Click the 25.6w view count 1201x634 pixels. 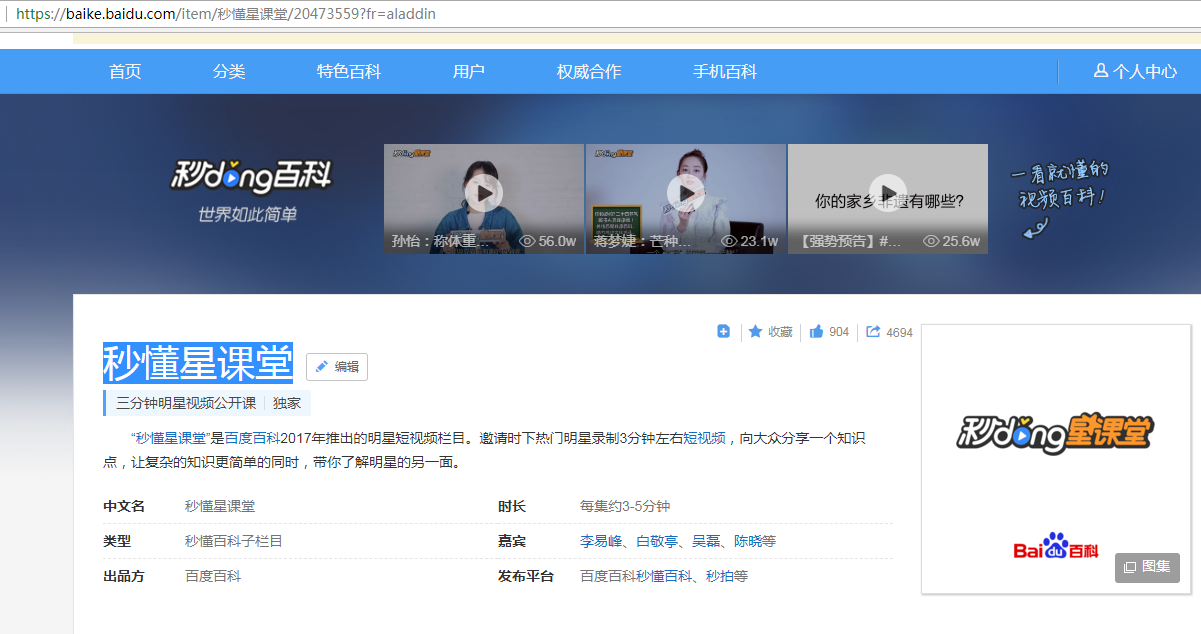pos(952,241)
